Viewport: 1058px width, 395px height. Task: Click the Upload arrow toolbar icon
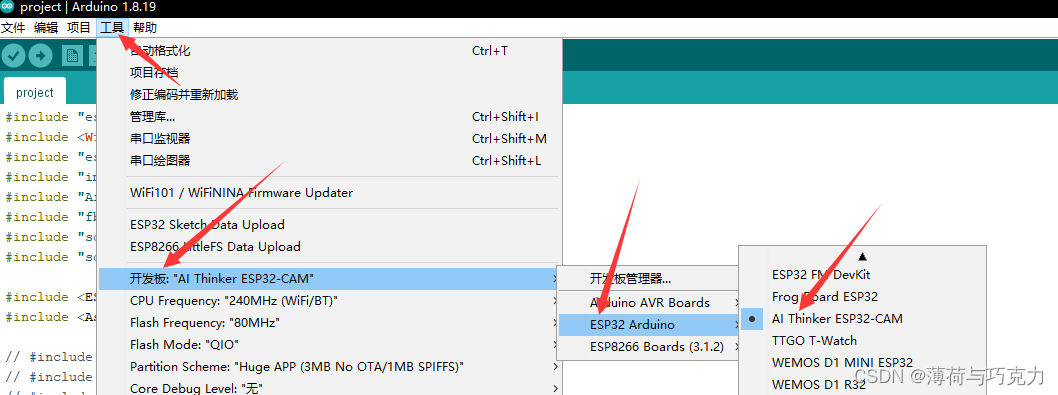[x=40, y=55]
